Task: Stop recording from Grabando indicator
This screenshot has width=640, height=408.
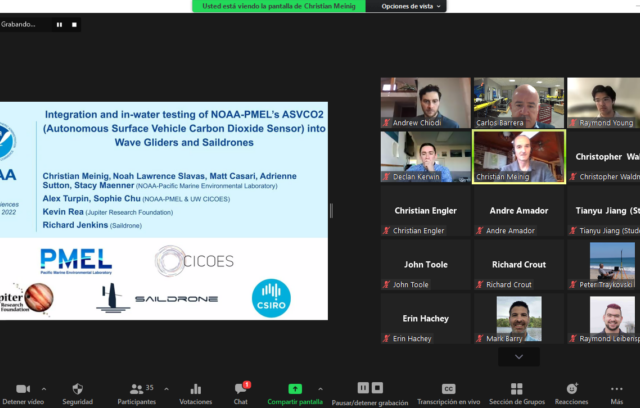Action: click(74, 24)
